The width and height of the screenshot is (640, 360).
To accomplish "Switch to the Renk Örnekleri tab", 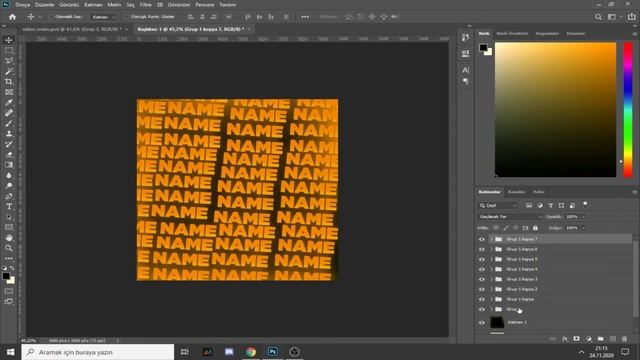I will click(512, 33).
